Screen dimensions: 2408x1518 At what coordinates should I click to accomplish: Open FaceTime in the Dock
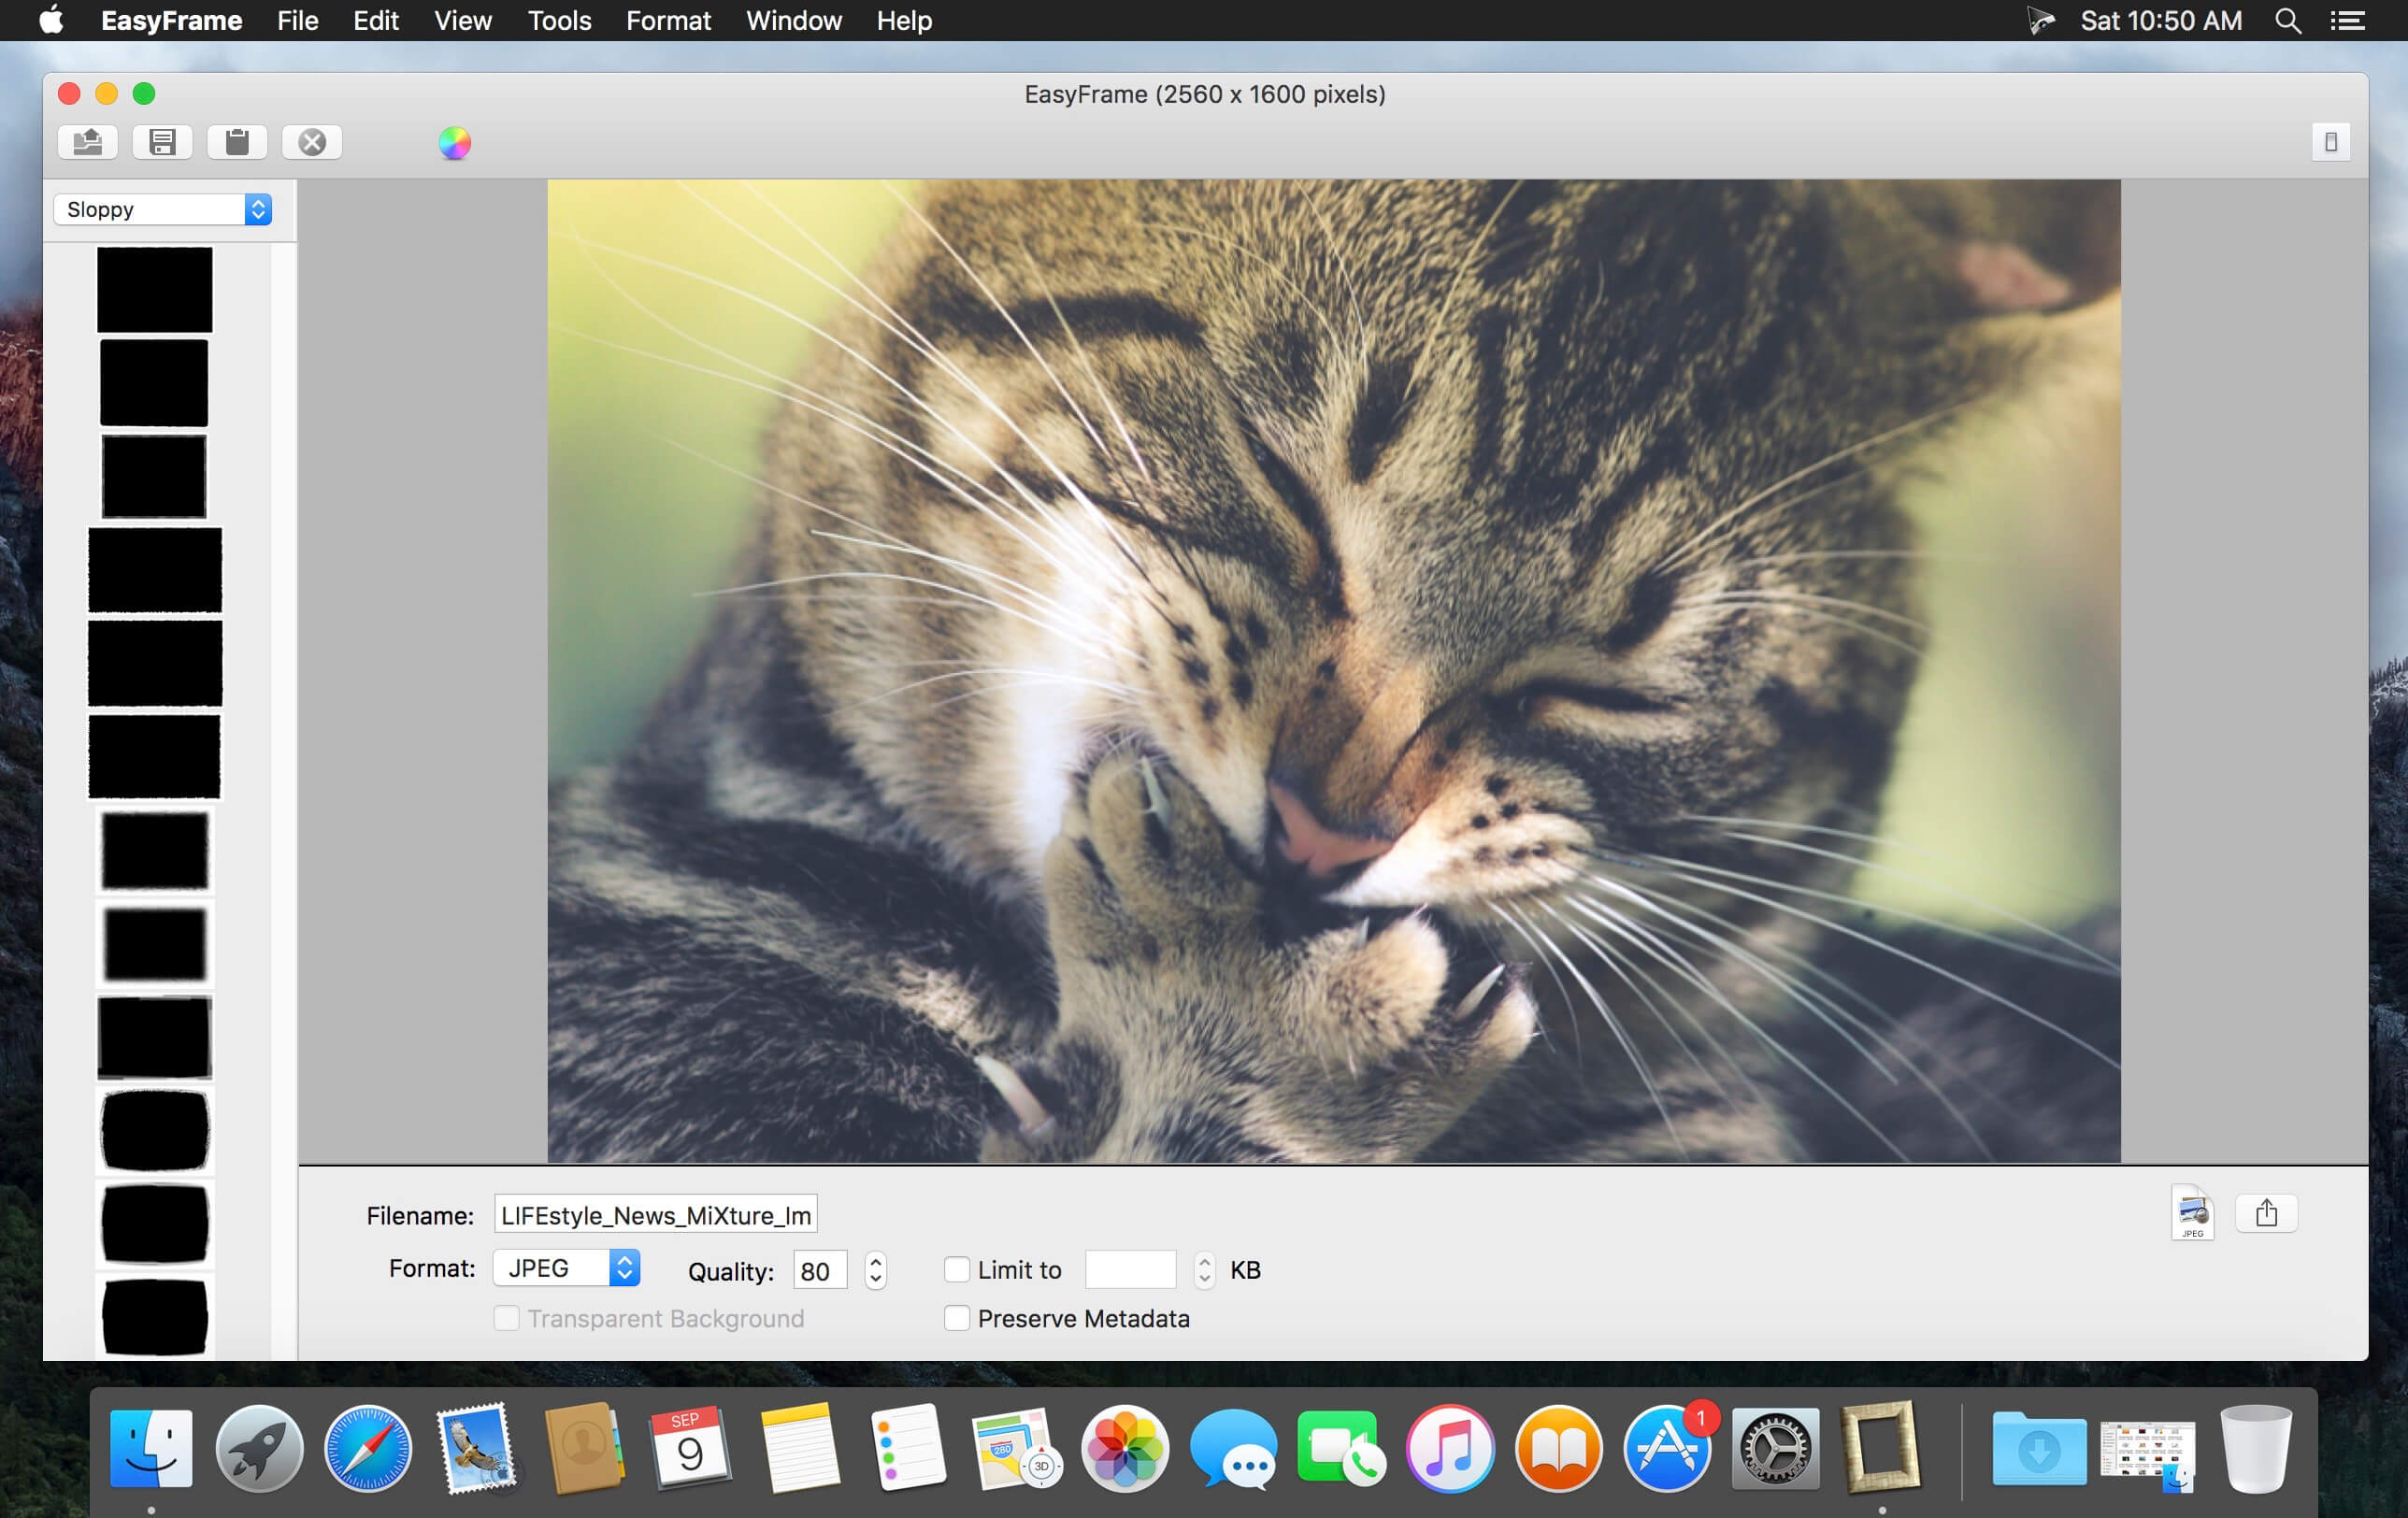pos(1341,1447)
